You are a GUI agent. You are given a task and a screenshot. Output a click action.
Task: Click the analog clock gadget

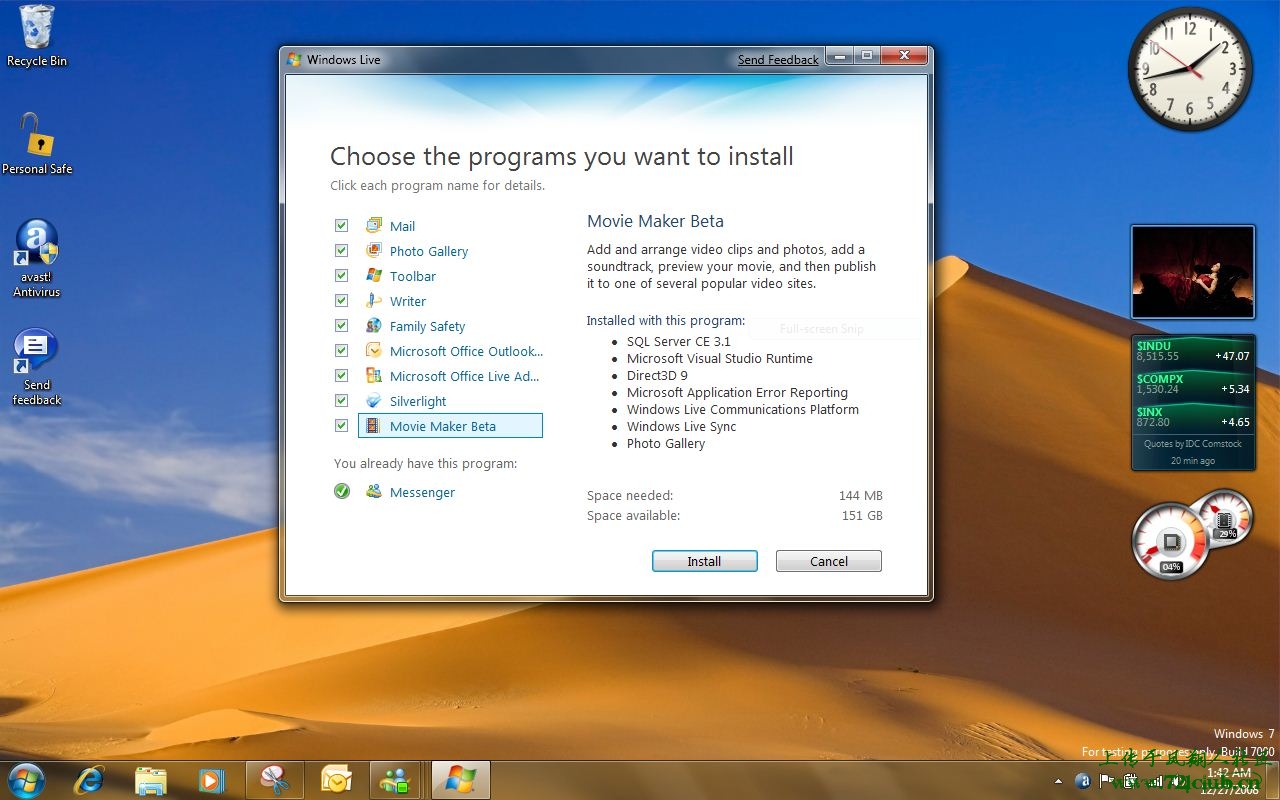click(x=1190, y=69)
